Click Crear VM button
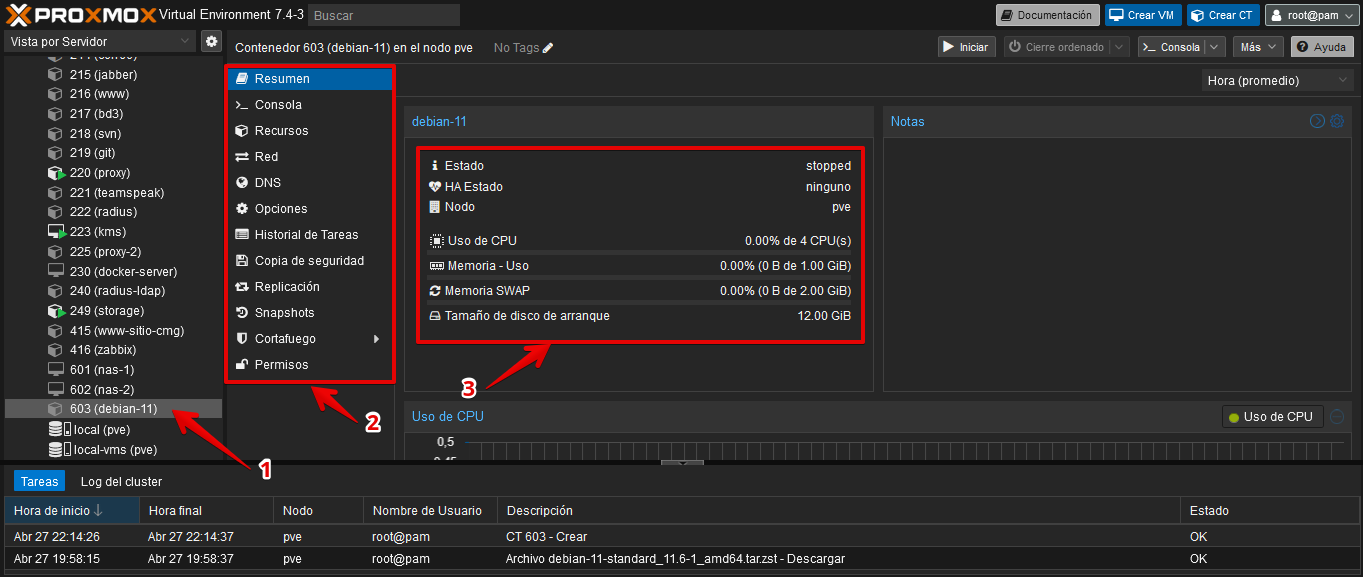The width and height of the screenshot is (1363, 577). click(x=1143, y=15)
